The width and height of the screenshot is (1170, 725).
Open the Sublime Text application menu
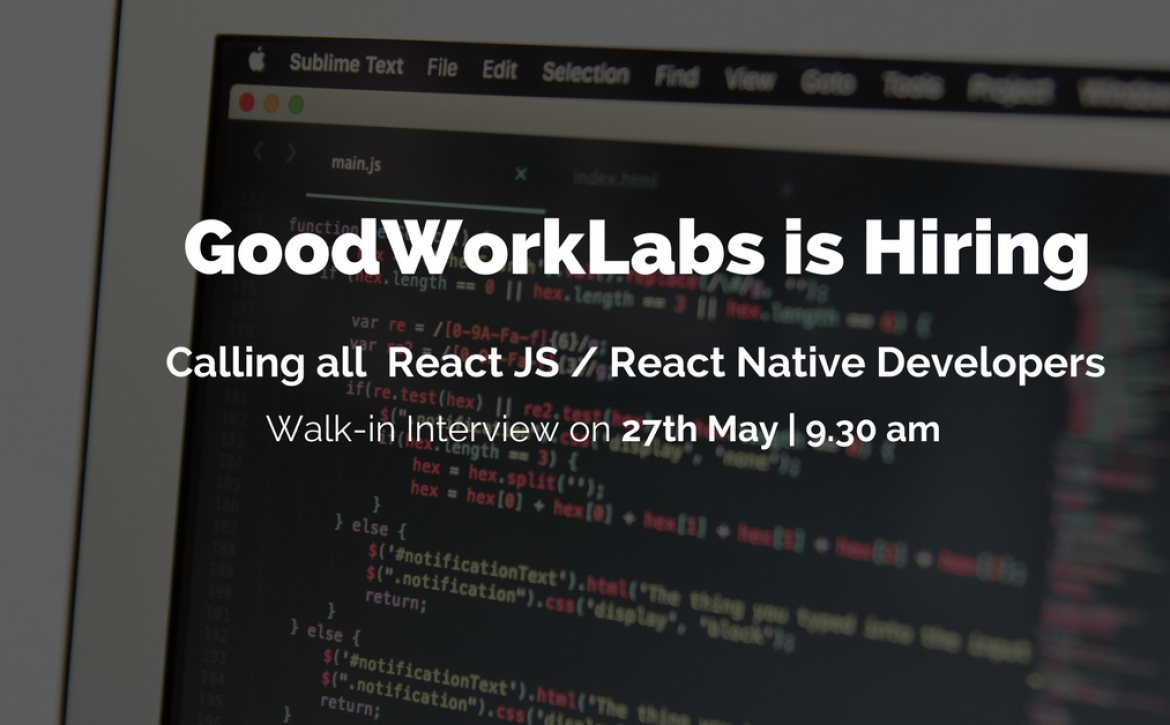(x=346, y=65)
